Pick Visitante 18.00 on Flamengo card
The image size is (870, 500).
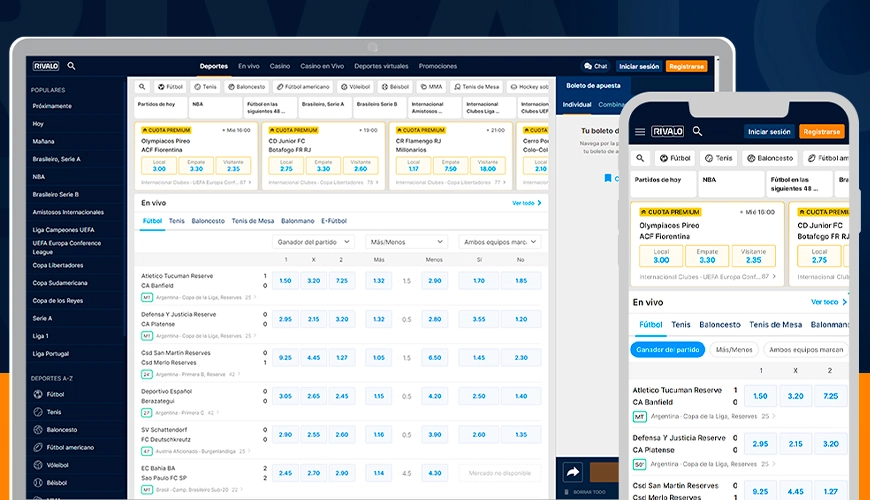(x=488, y=166)
